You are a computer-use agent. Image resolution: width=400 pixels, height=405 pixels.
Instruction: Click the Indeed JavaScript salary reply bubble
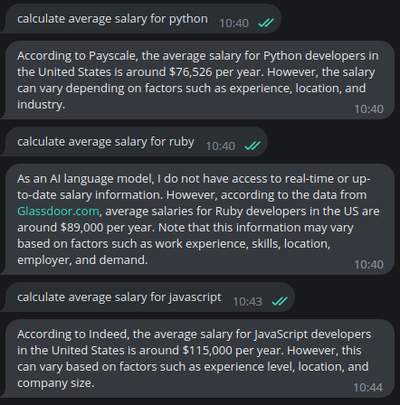pyautogui.click(x=198, y=358)
